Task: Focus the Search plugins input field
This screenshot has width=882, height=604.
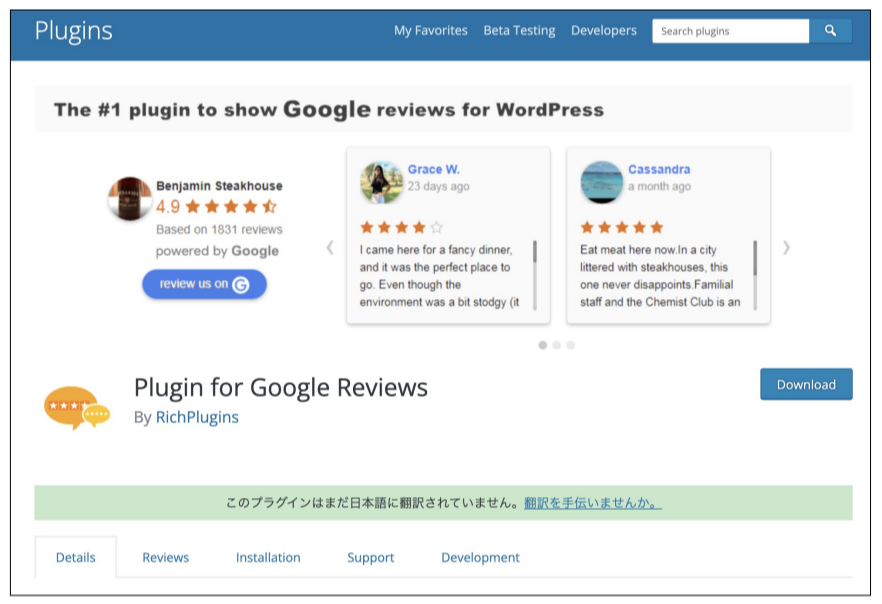Action: point(731,31)
